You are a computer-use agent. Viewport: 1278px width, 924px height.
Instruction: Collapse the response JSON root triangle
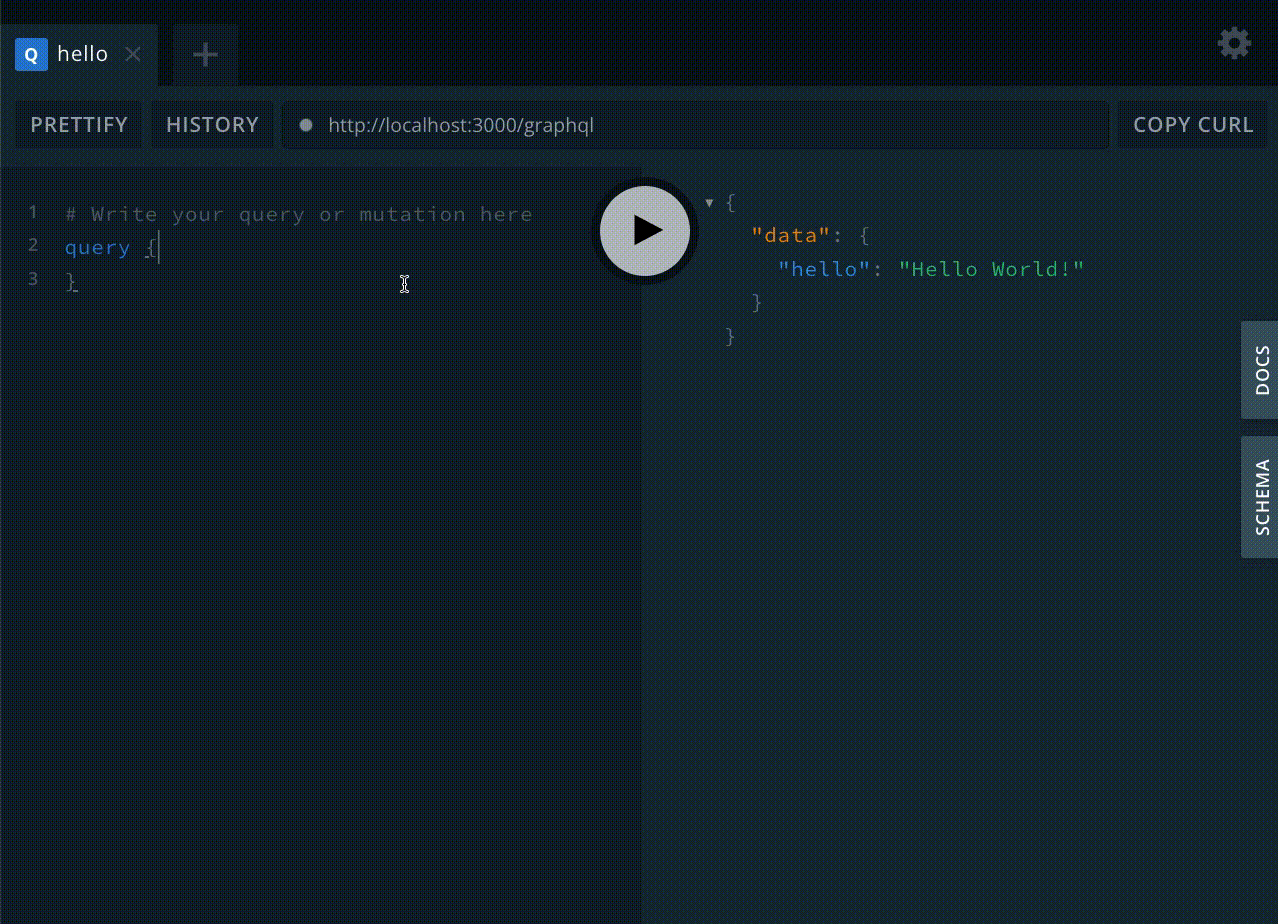coord(709,203)
